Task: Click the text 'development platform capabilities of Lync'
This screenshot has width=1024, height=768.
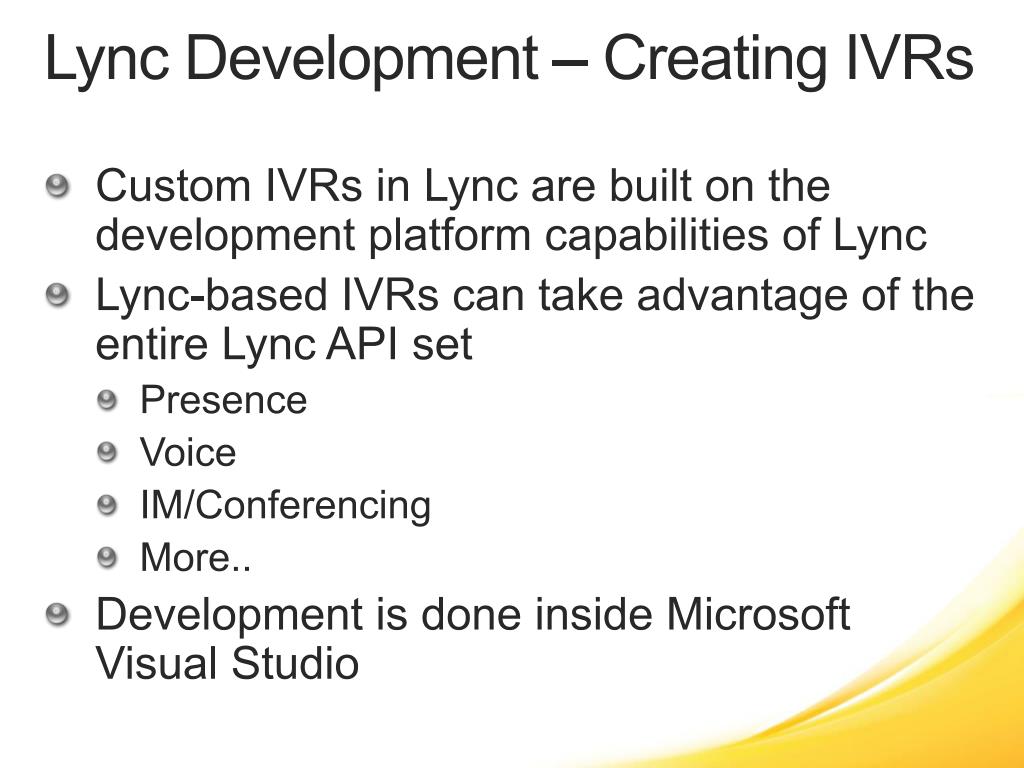Action: pos(511,236)
